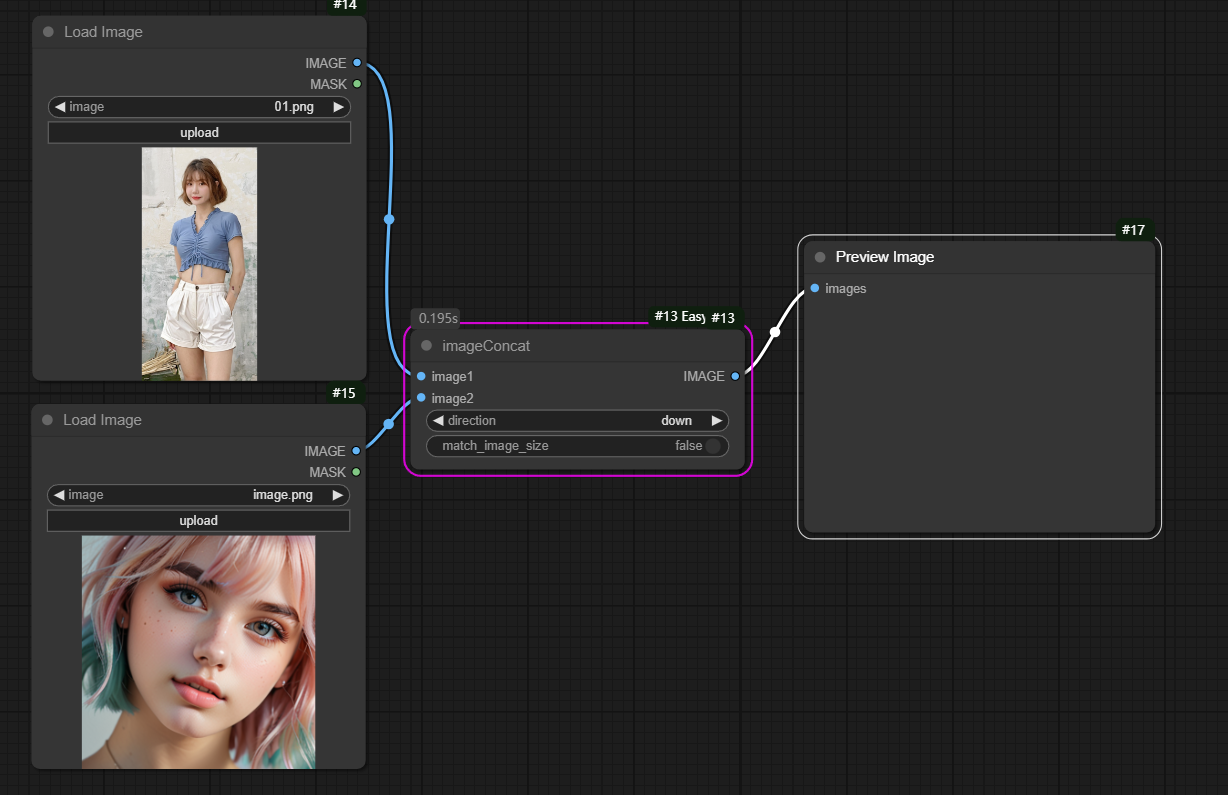
Task: Select the Preview Image node title bar
Action: pyautogui.click(x=980, y=257)
